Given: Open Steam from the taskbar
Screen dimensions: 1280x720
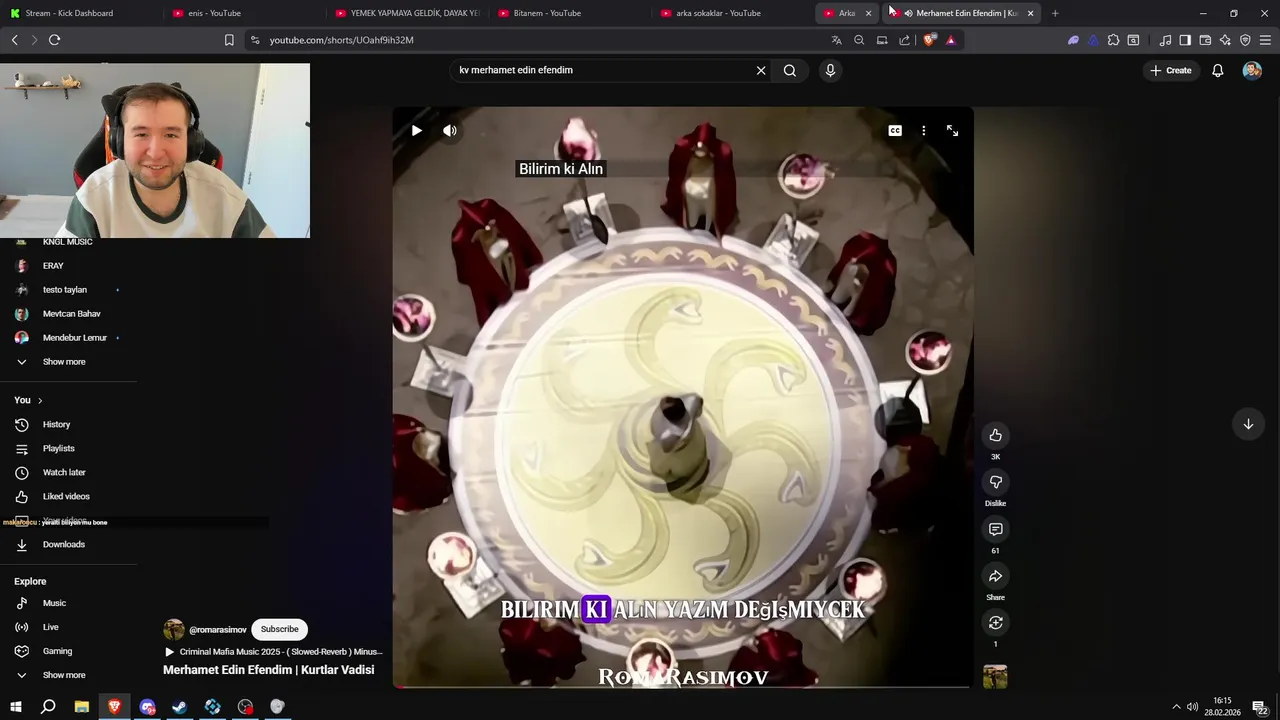Looking at the screenshot, I should [x=180, y=707].
